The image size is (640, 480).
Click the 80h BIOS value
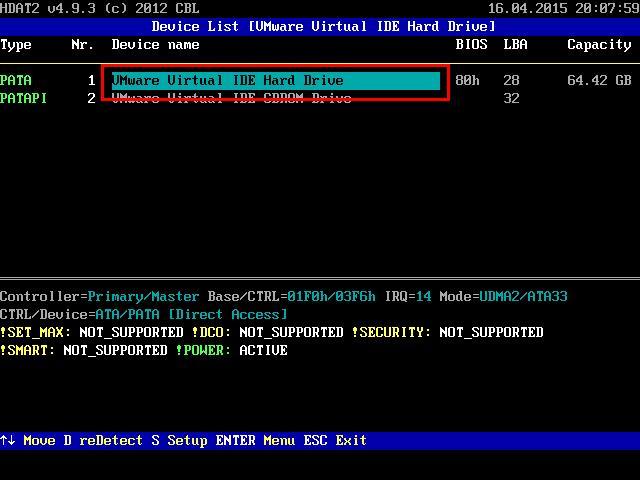pyautogui.click(x=467, y=80)
